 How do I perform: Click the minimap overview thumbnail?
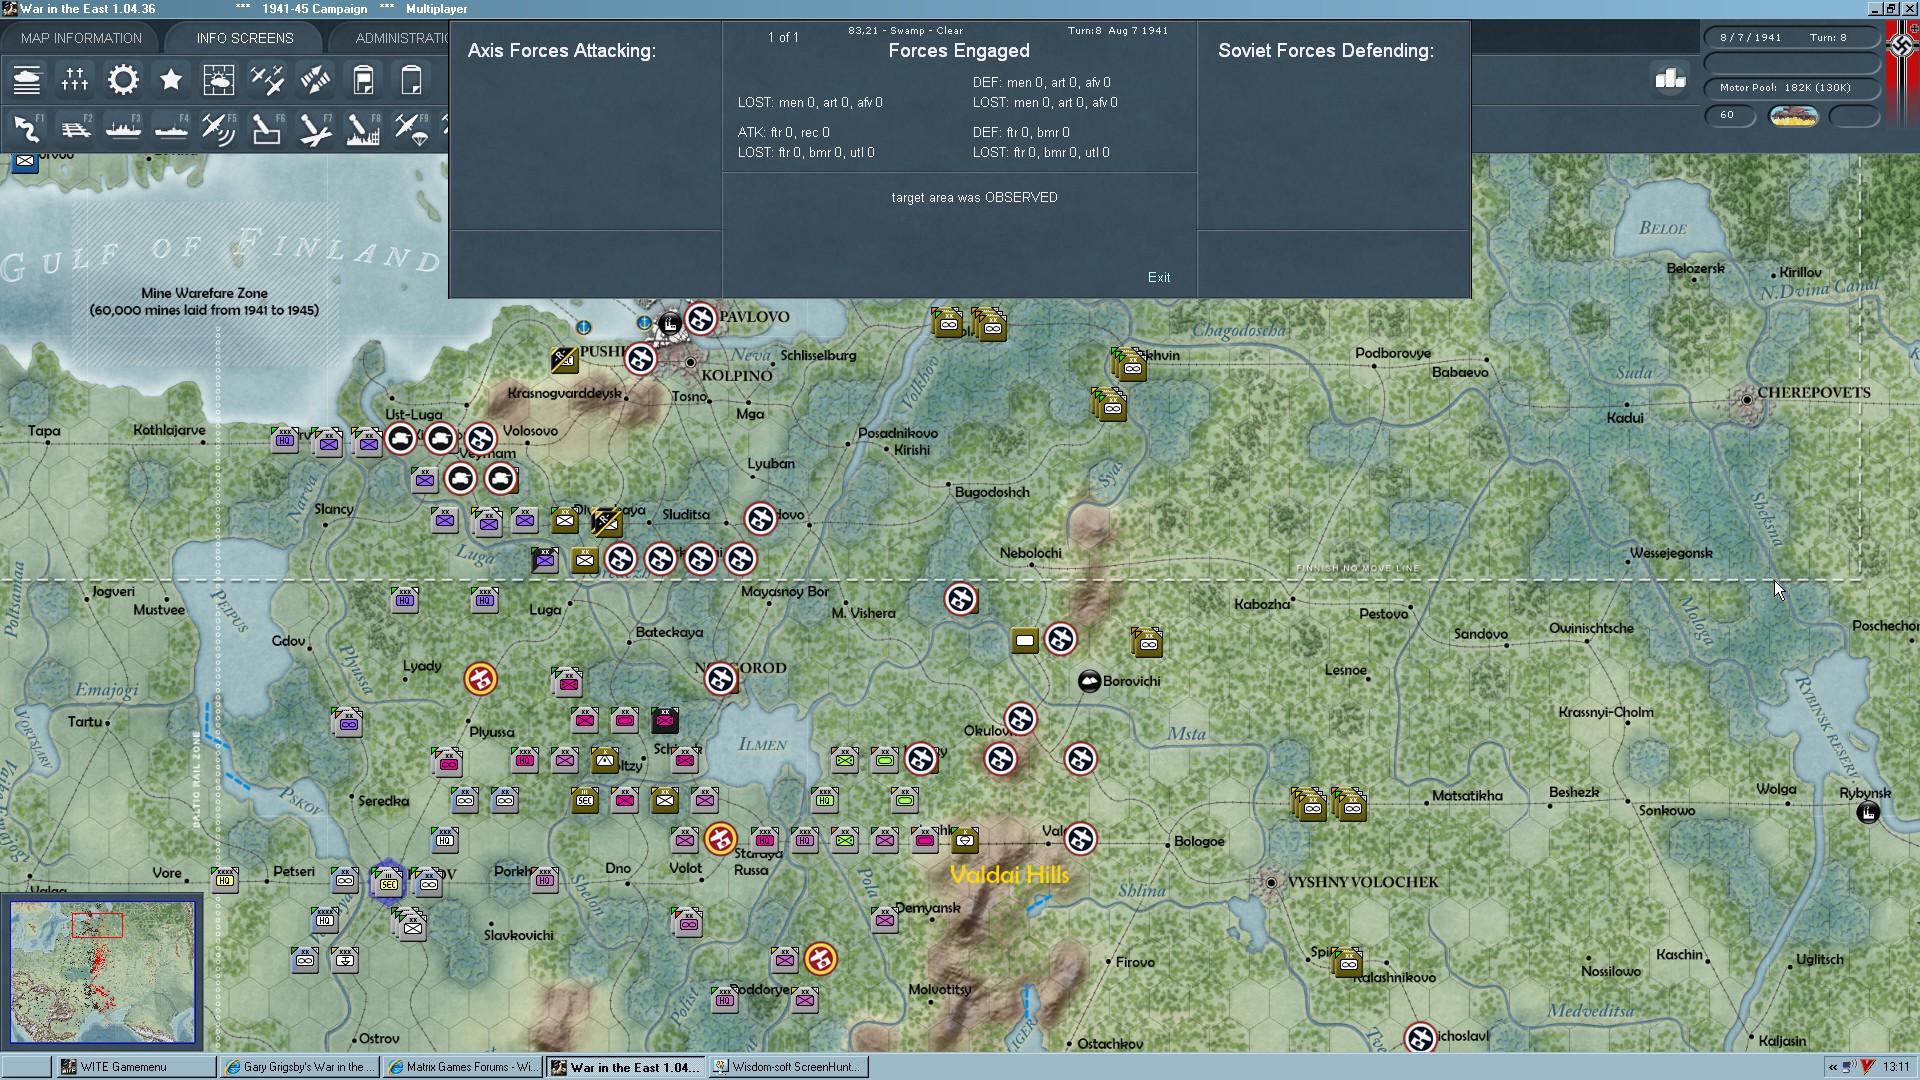click(x=103, y=971)
